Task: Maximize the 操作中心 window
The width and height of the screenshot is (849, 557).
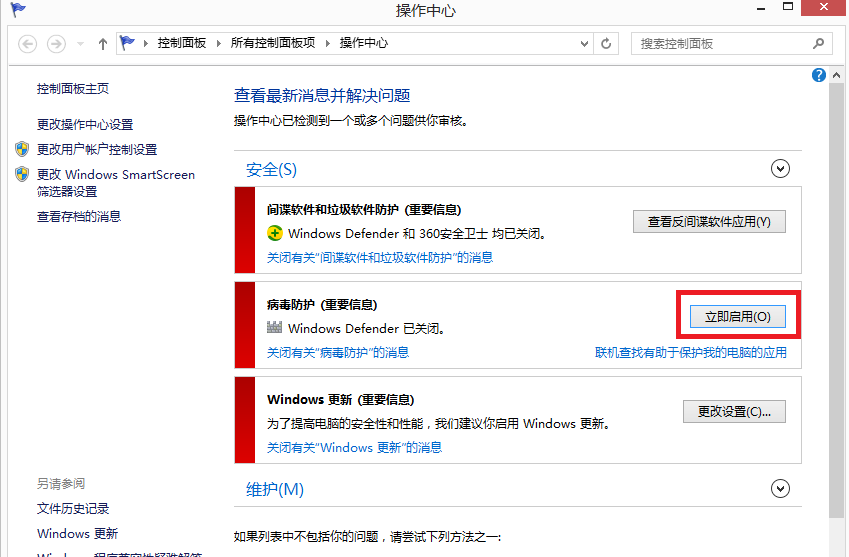Action: coord(788,7)
